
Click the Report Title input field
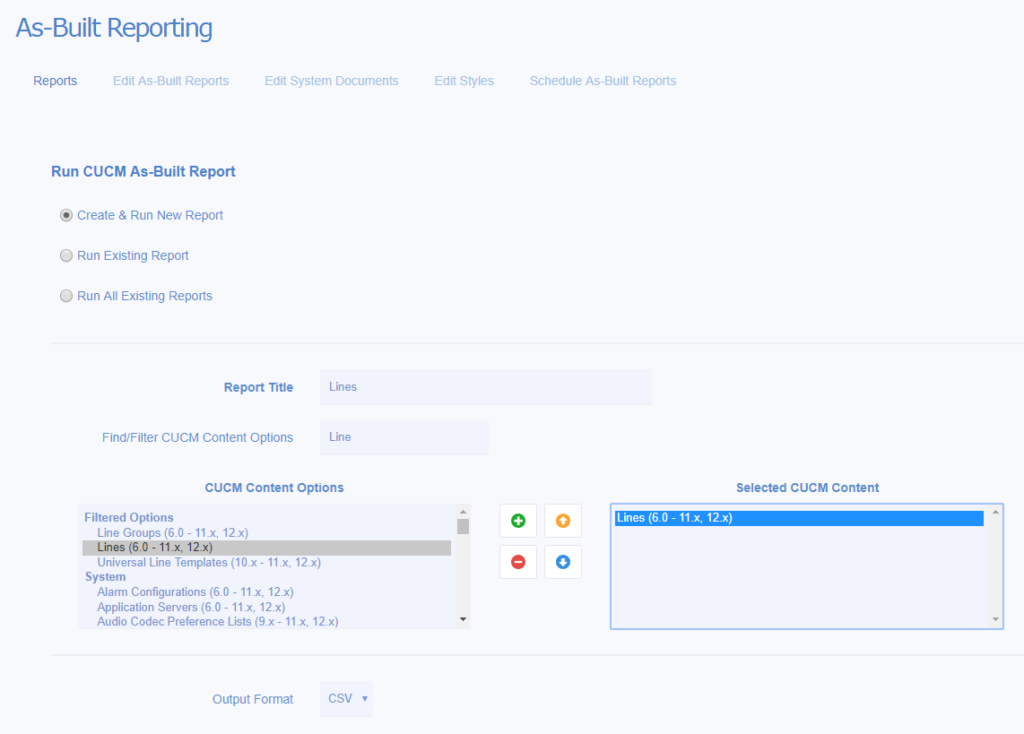[x=485, y=387]
